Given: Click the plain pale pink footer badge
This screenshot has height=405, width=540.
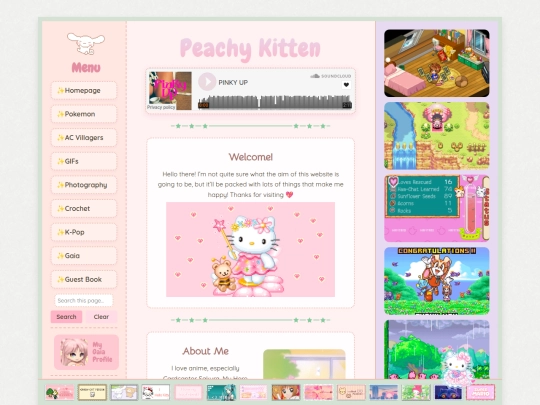Looking at the screenshot, I should pyautogui.click(x=188, y=392).
